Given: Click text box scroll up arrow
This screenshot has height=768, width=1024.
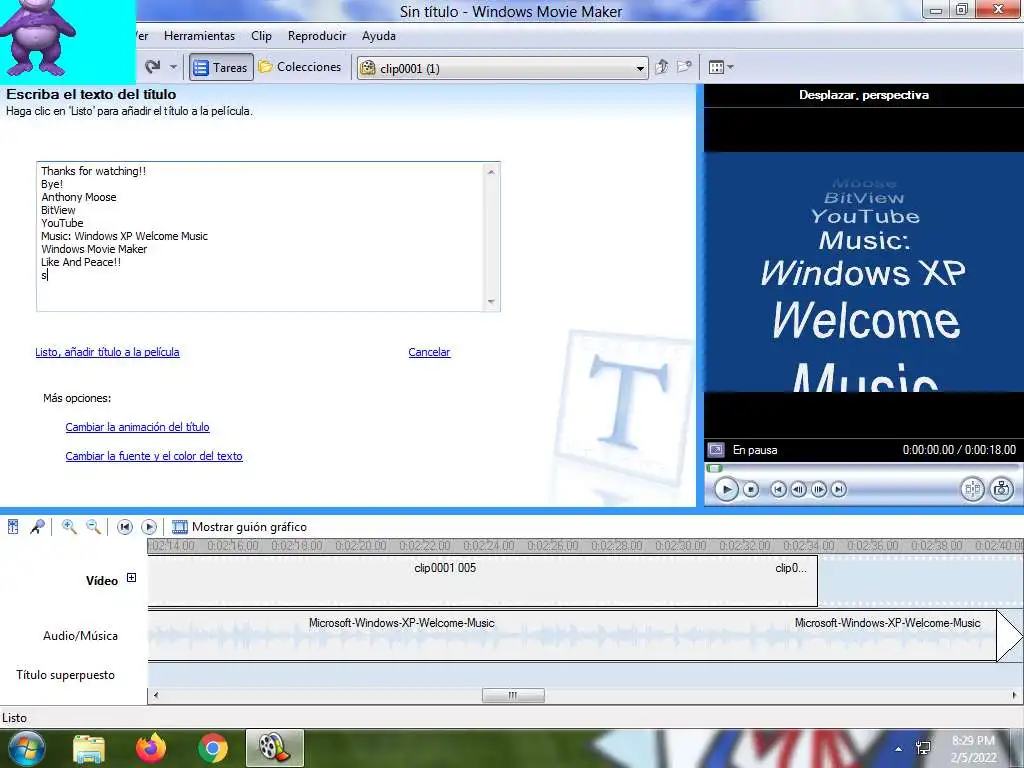Looking at the screenshot, I should click(x=491, y=172).
